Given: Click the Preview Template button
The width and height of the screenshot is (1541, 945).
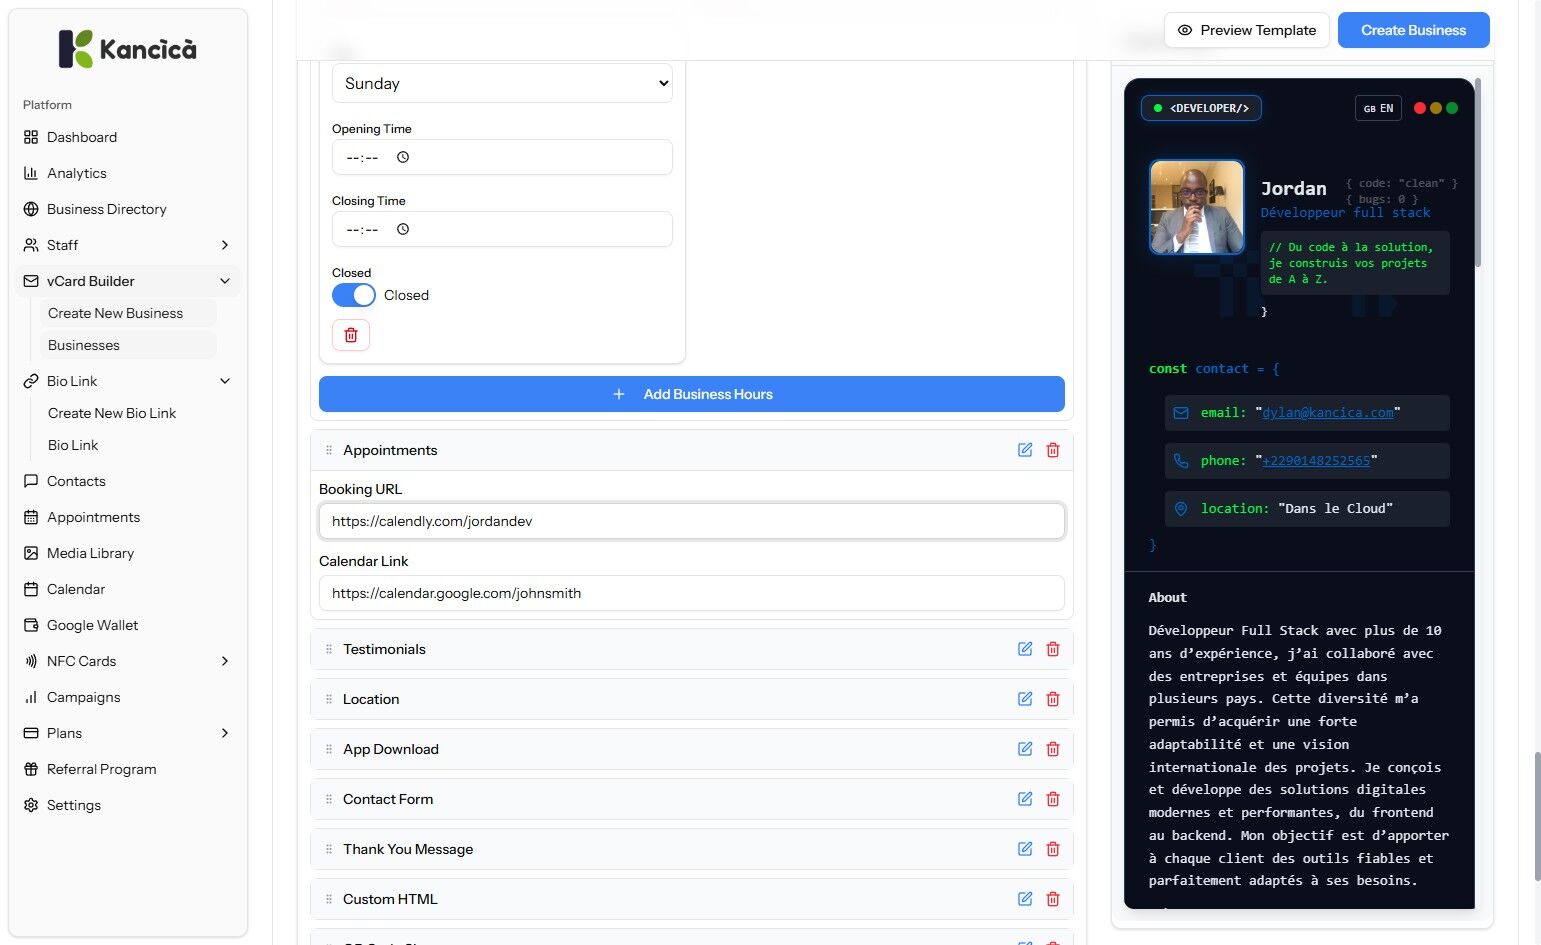Looking at the screenshot, I should pos(1247,30).
